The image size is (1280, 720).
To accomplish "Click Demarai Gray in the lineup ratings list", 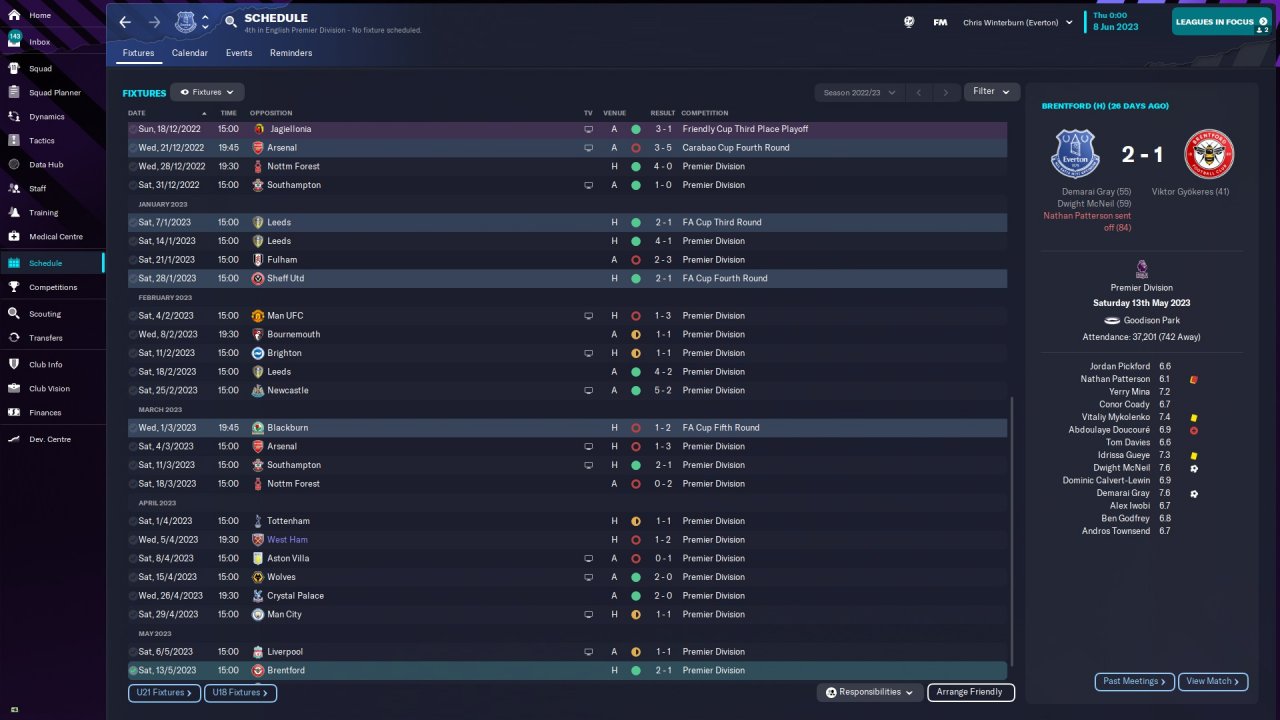I will click(x=1124, y=494).
